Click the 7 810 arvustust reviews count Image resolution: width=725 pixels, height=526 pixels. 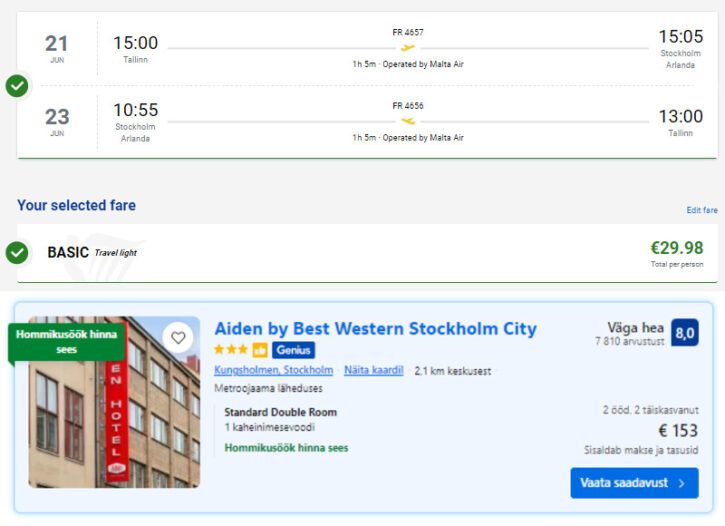(x=629, y=341)
